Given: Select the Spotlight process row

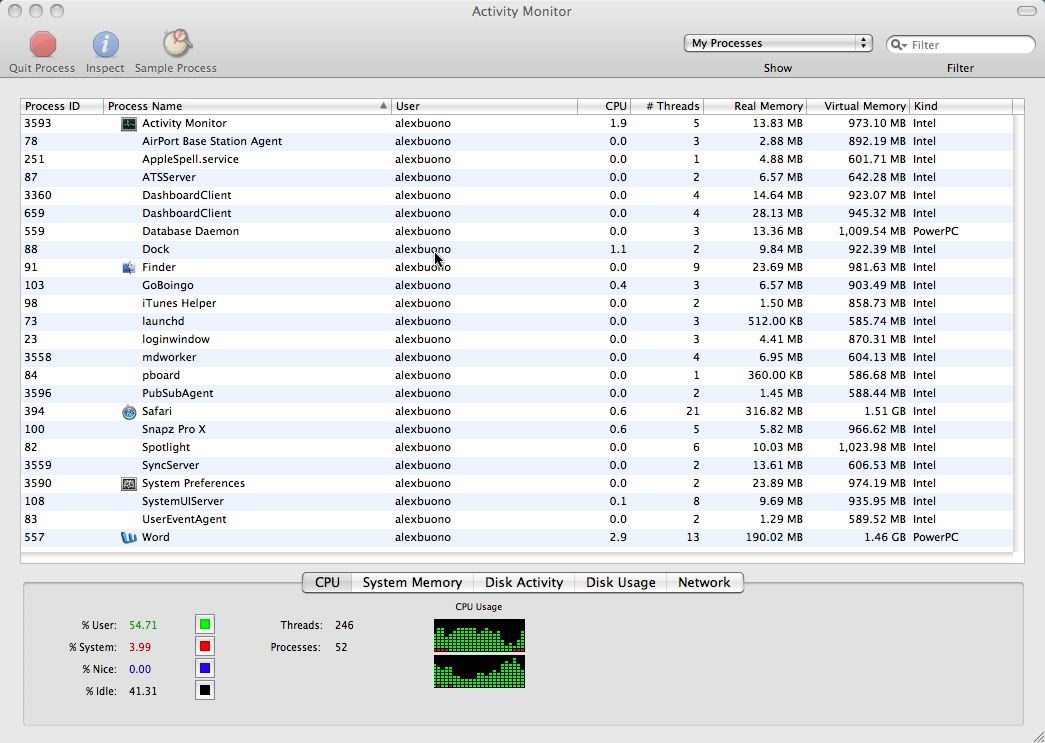Looking at the screenshot, I should click(x=517, y=447).
